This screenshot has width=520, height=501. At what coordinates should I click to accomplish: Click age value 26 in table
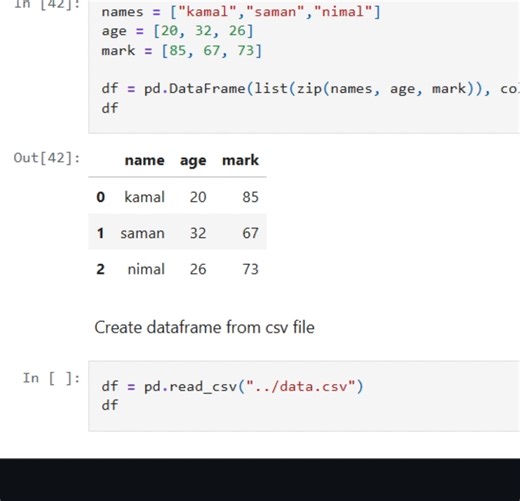(198, 269)
